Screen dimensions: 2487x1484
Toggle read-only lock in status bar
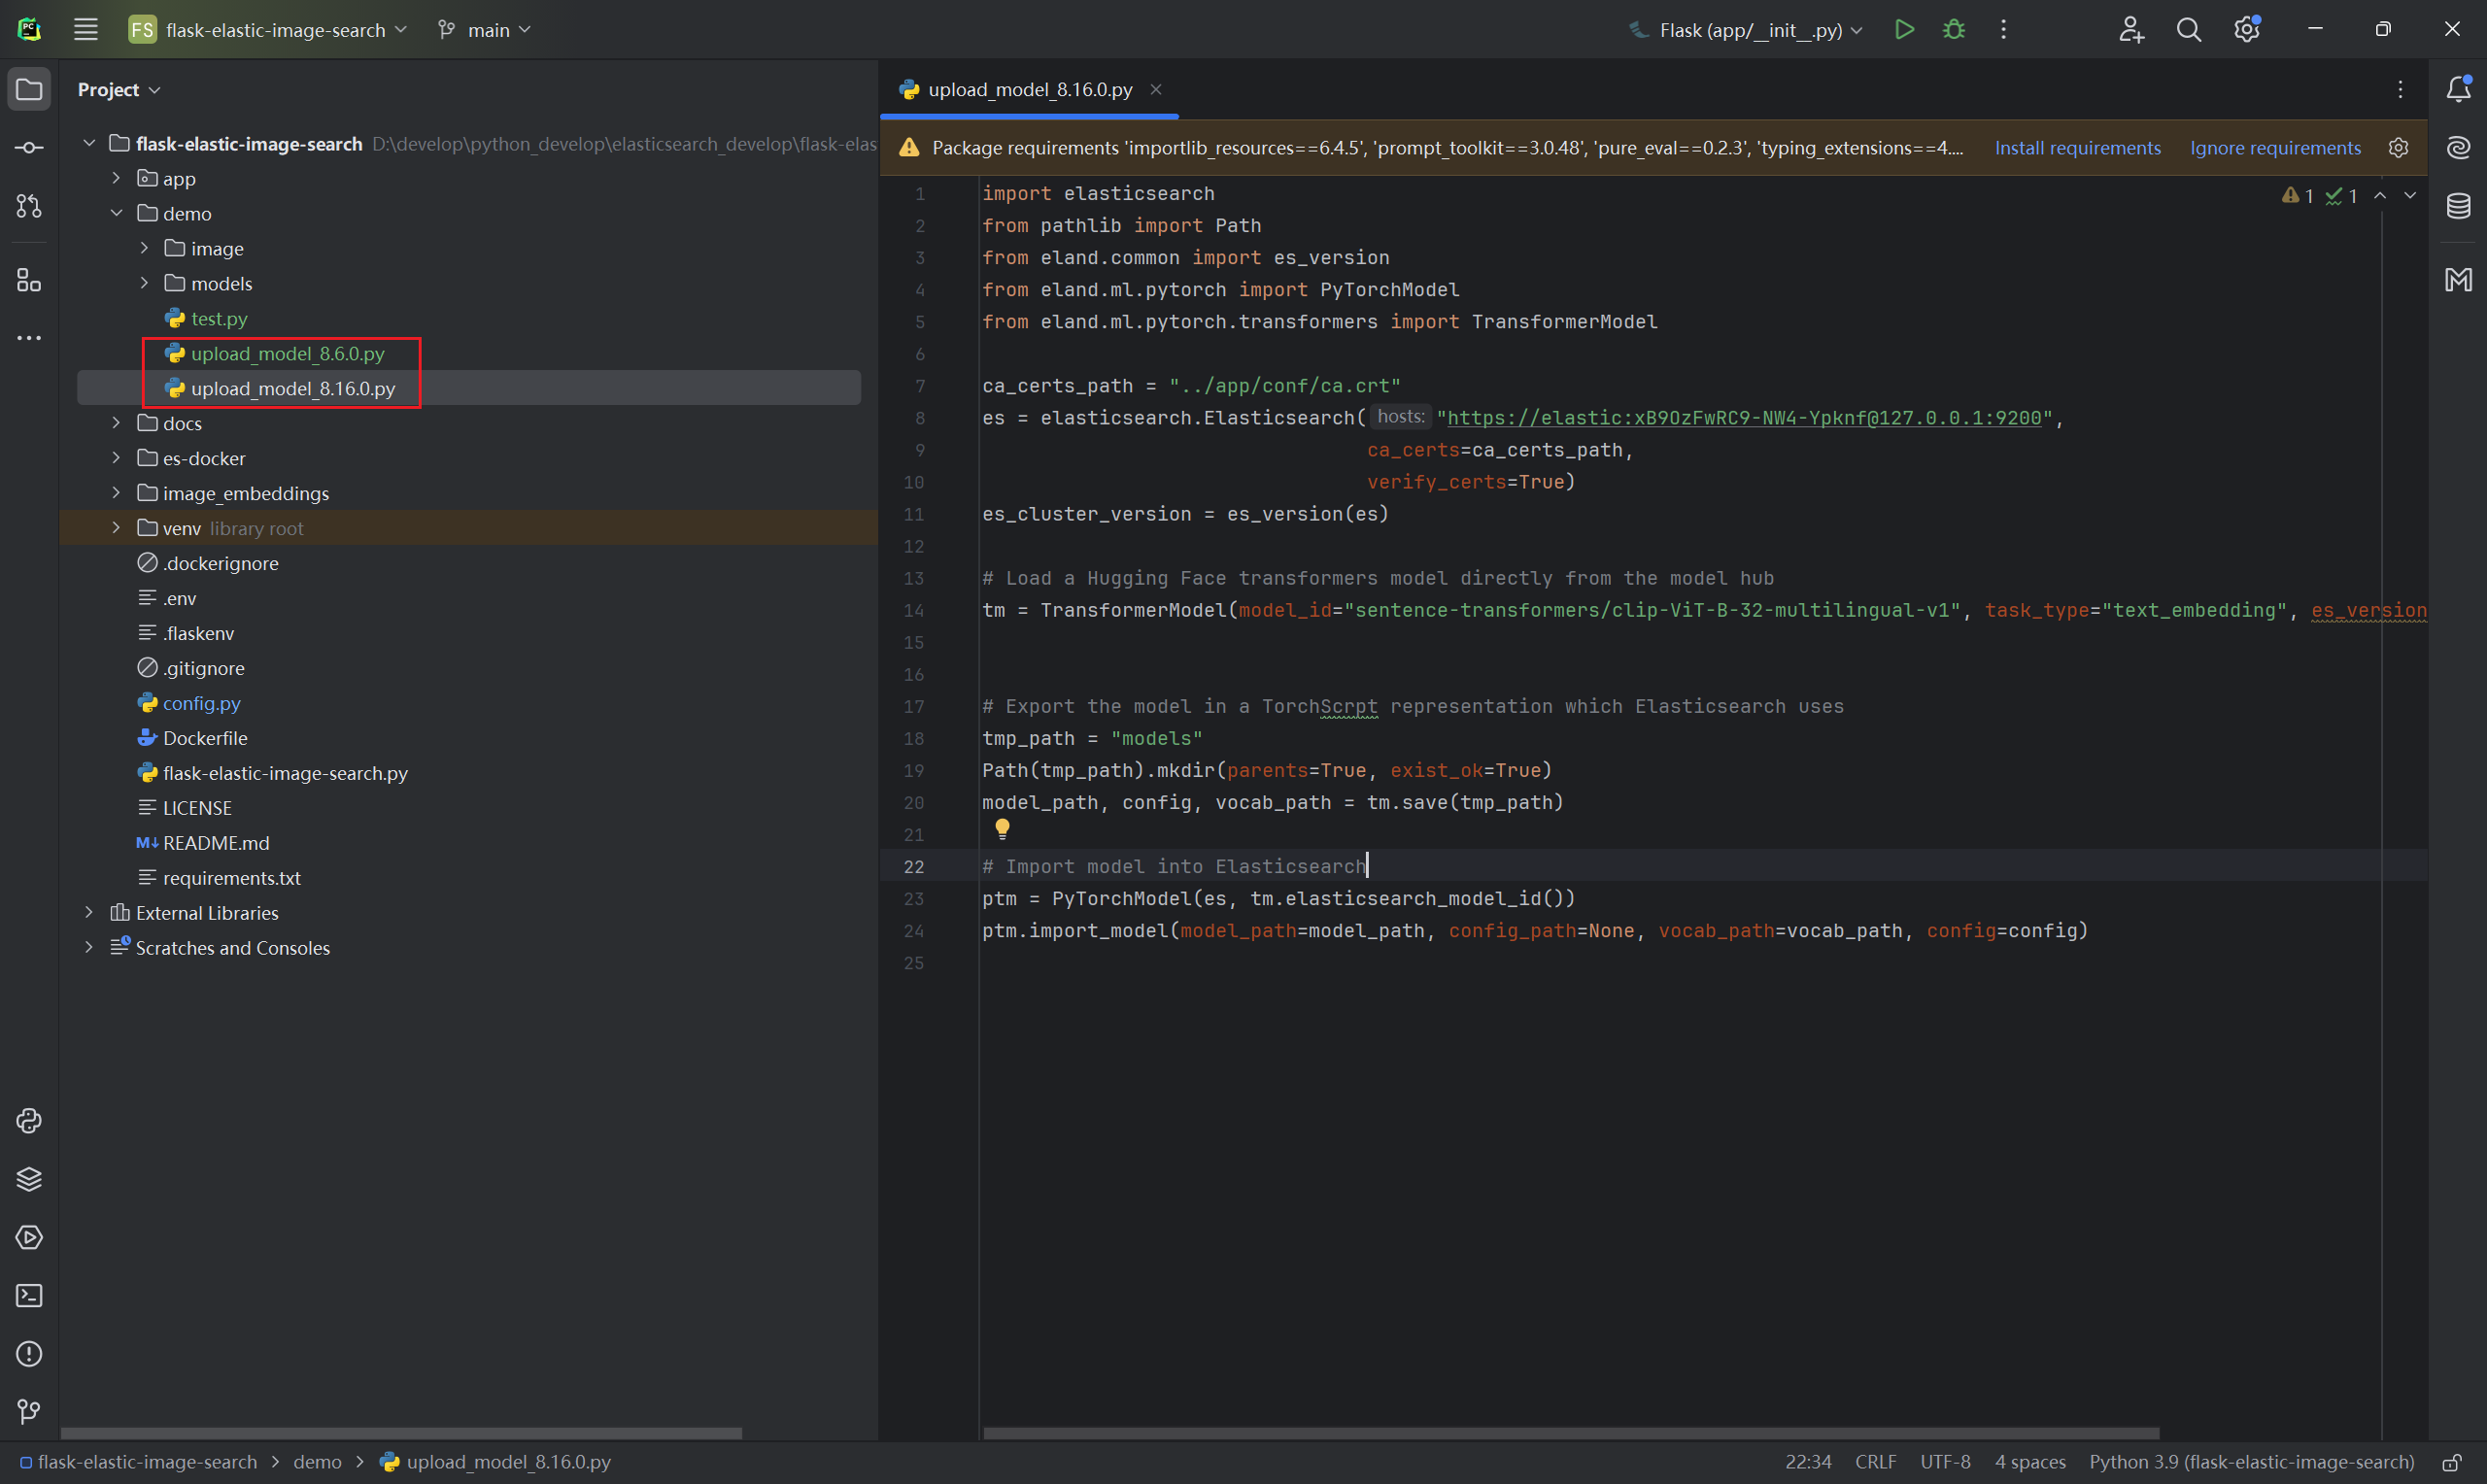(x=2452, y=1462)
